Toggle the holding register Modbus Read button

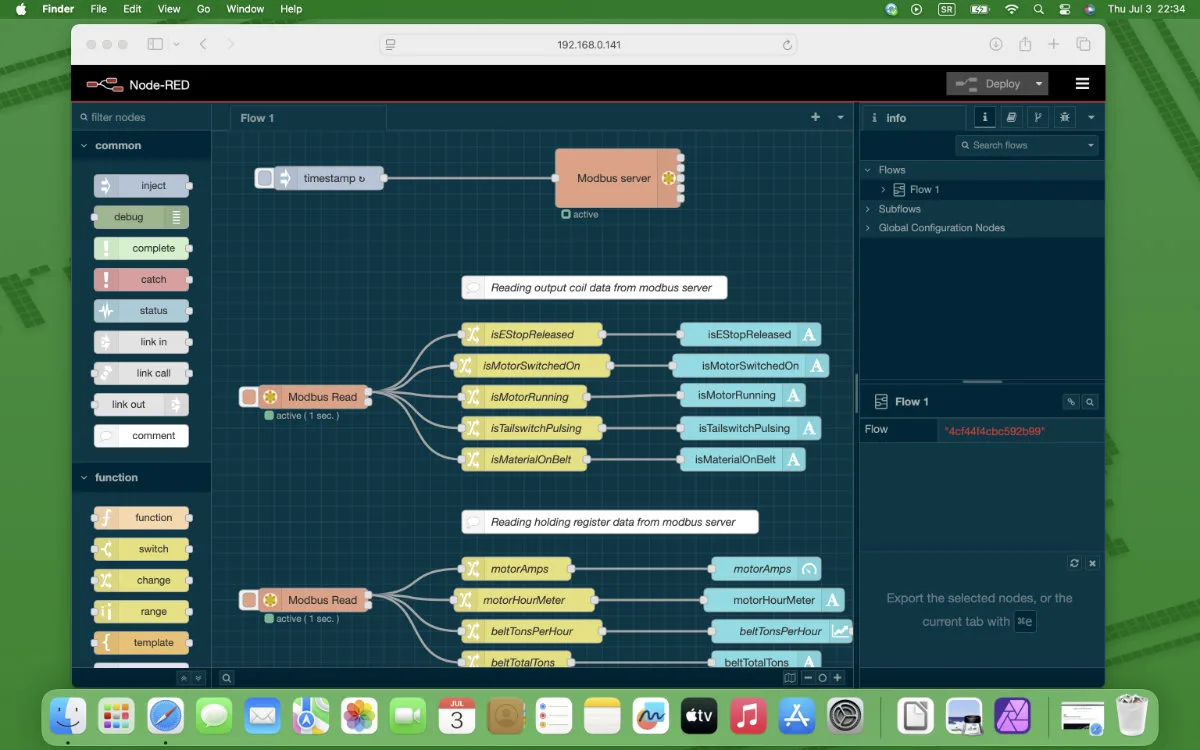coord(248,600)
